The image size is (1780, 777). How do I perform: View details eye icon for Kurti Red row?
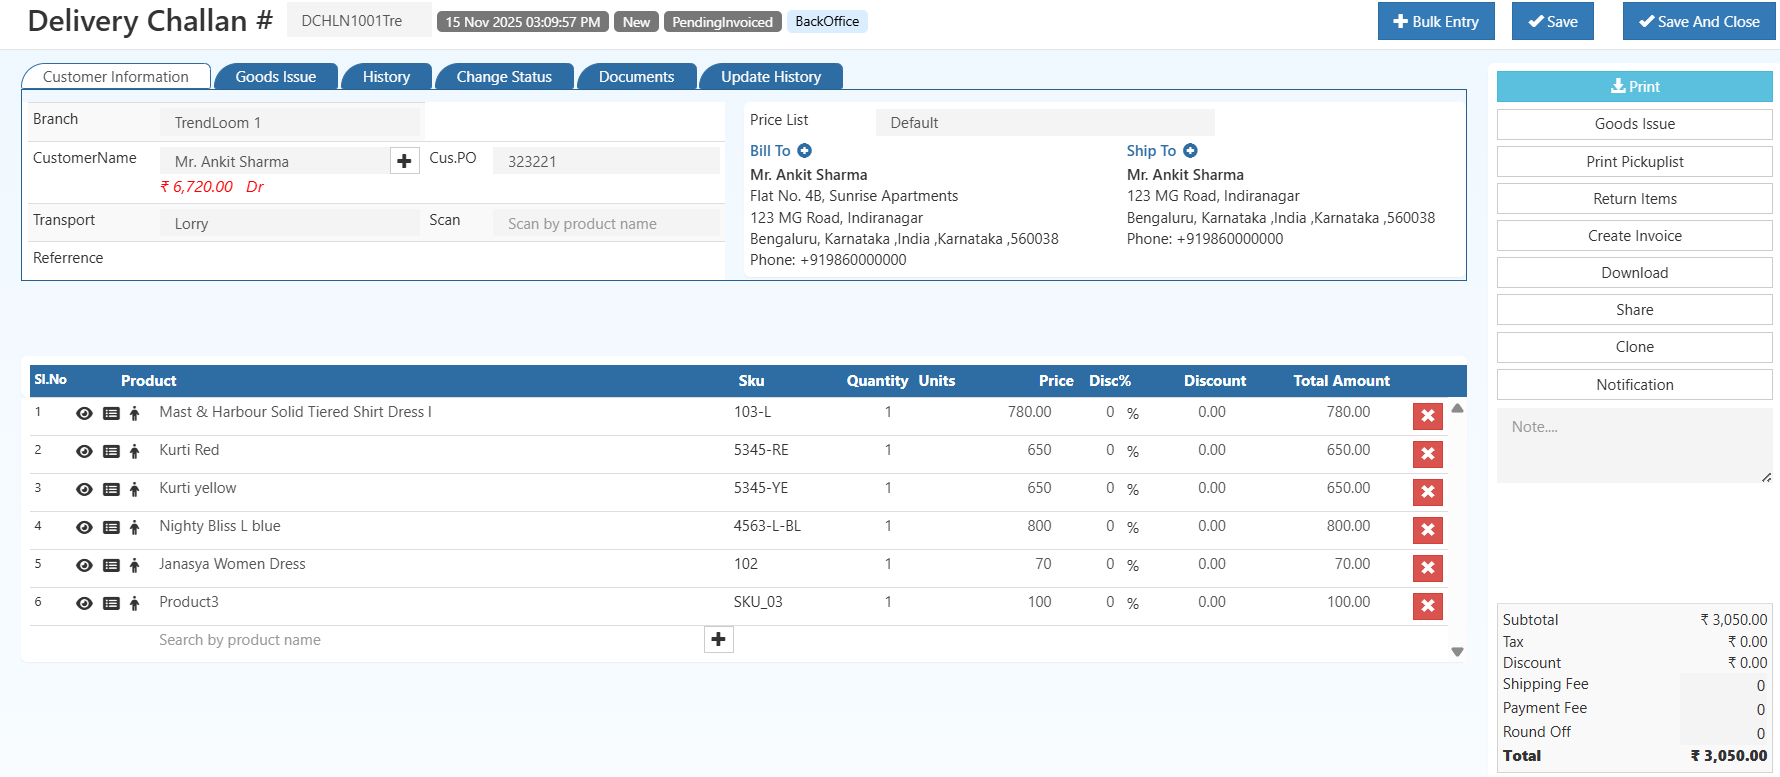[x=84, y=451]
